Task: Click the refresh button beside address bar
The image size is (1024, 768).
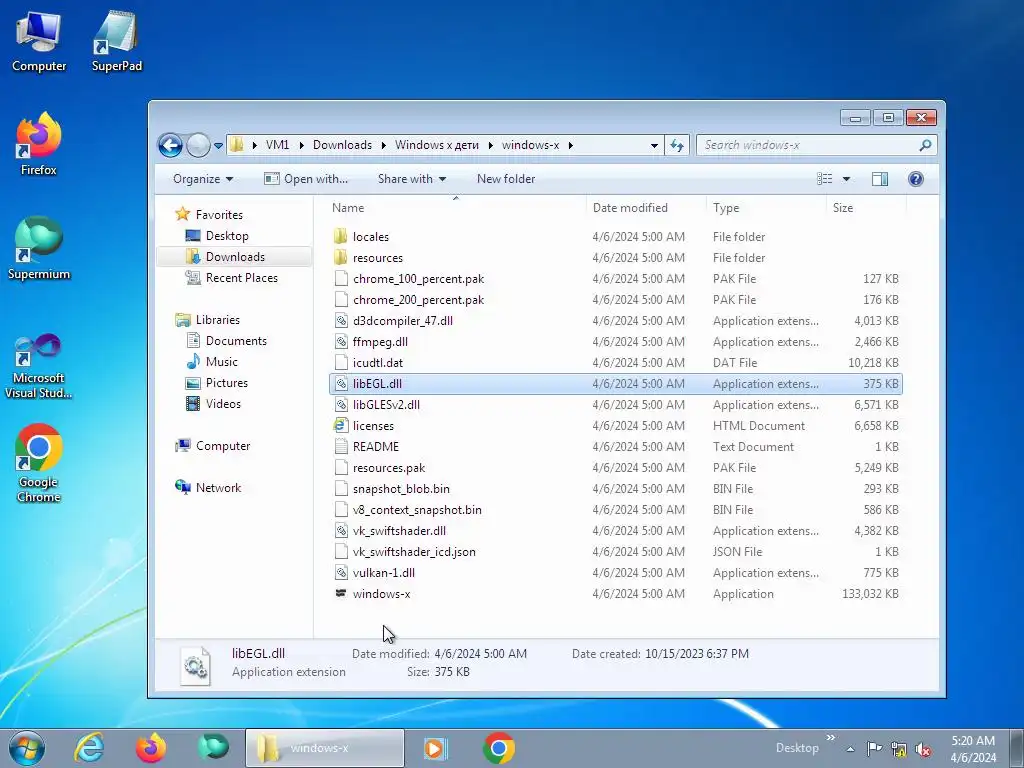Action: 677,145
